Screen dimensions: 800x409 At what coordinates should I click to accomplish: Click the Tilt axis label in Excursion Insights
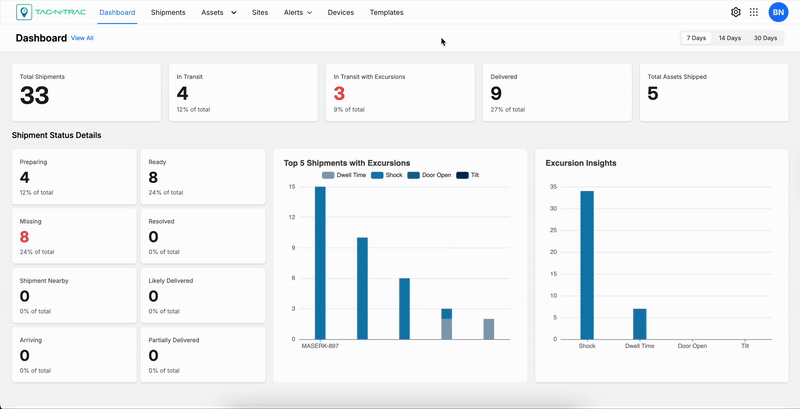745,346
